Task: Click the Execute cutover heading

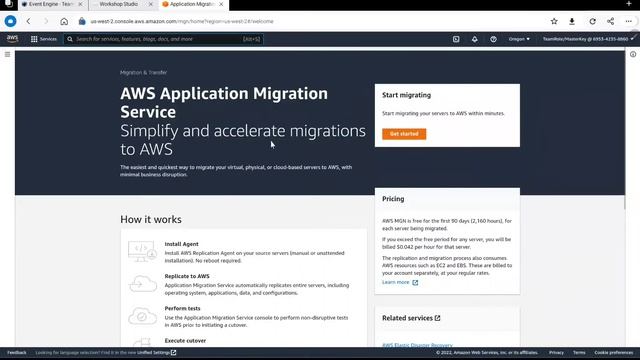Action: 185,341
